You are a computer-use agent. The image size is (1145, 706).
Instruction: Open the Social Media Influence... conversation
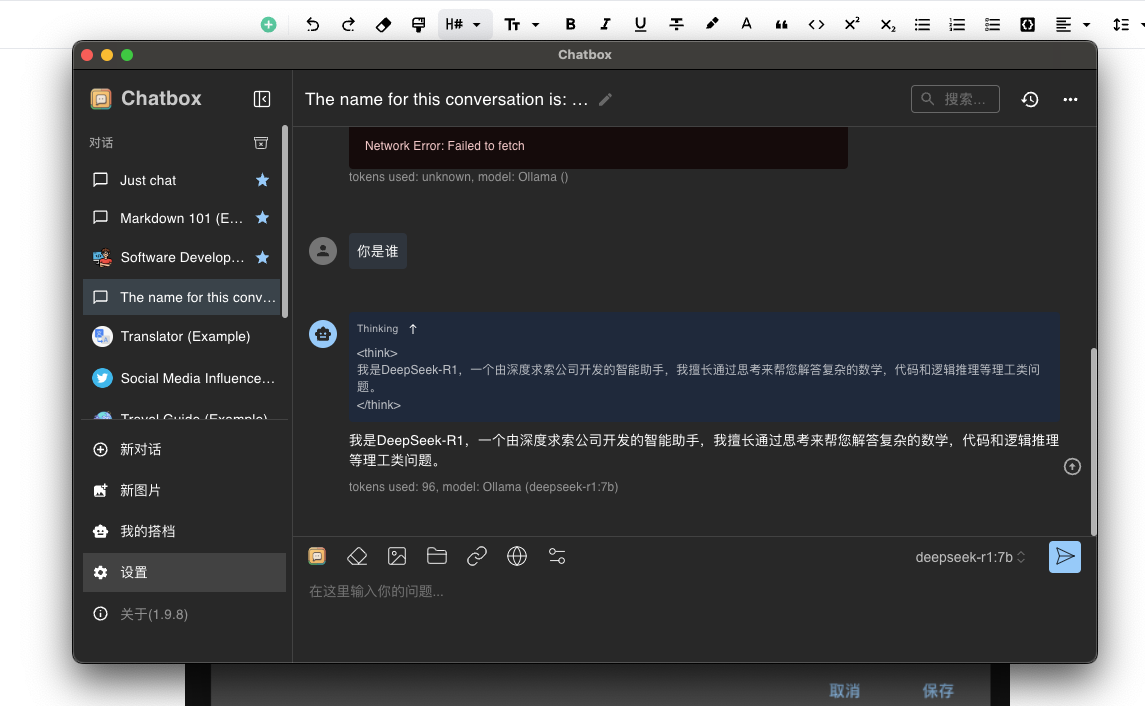181,378
